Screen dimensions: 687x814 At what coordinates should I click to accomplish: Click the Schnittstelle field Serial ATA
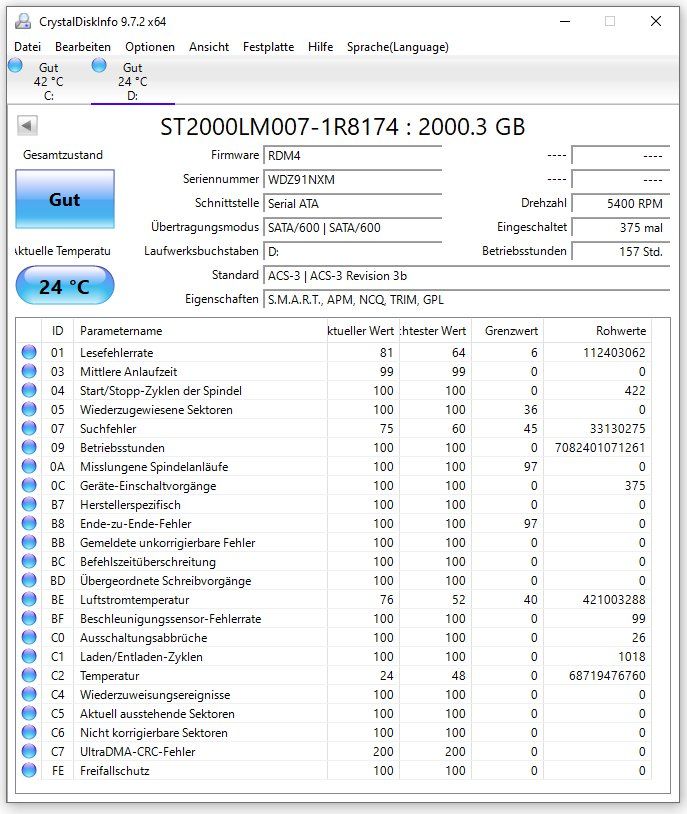353,204
